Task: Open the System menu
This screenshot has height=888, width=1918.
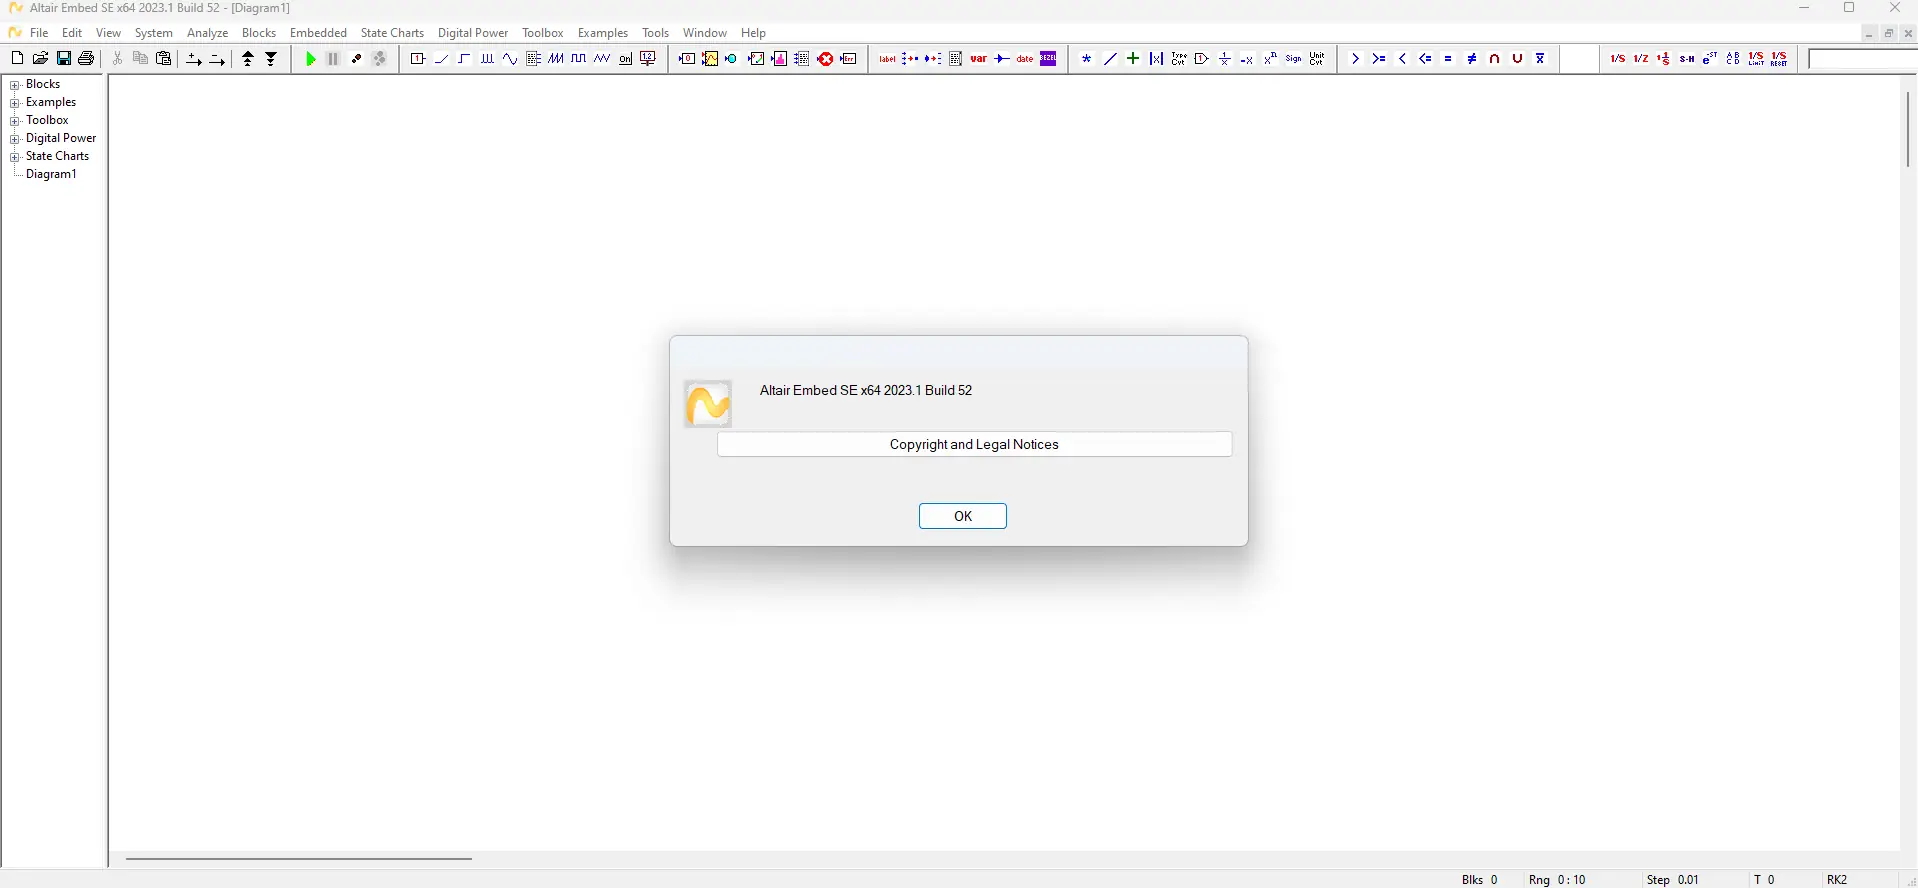Action: tap(154, 33)
